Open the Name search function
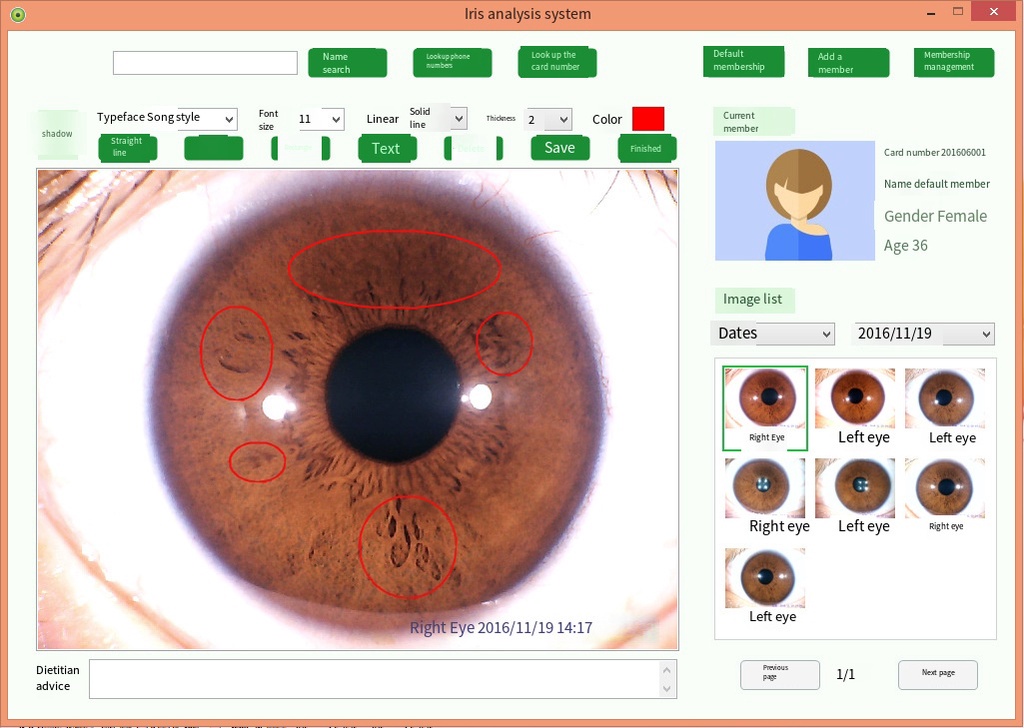The image size is (1024, 728). coord(347,62)
